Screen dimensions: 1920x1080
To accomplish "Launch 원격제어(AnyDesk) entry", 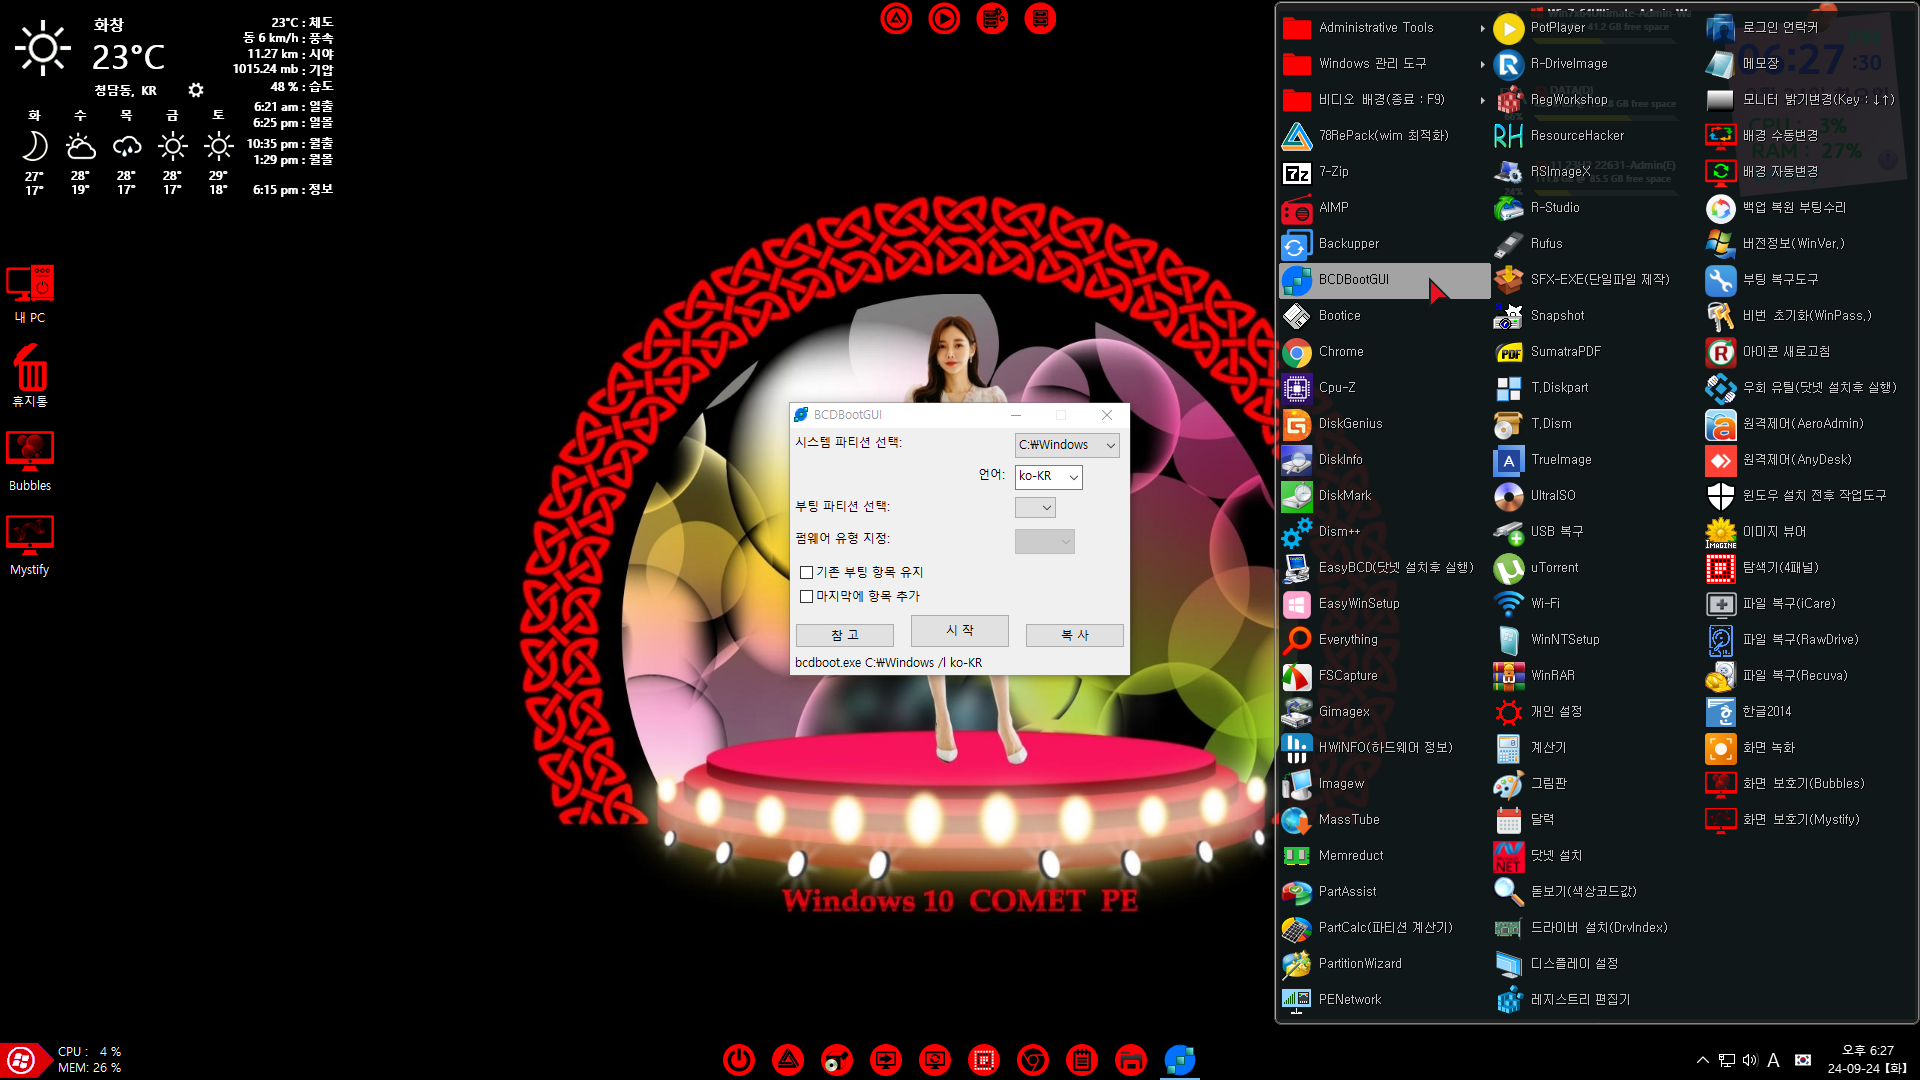I will tap(1808, 460).
